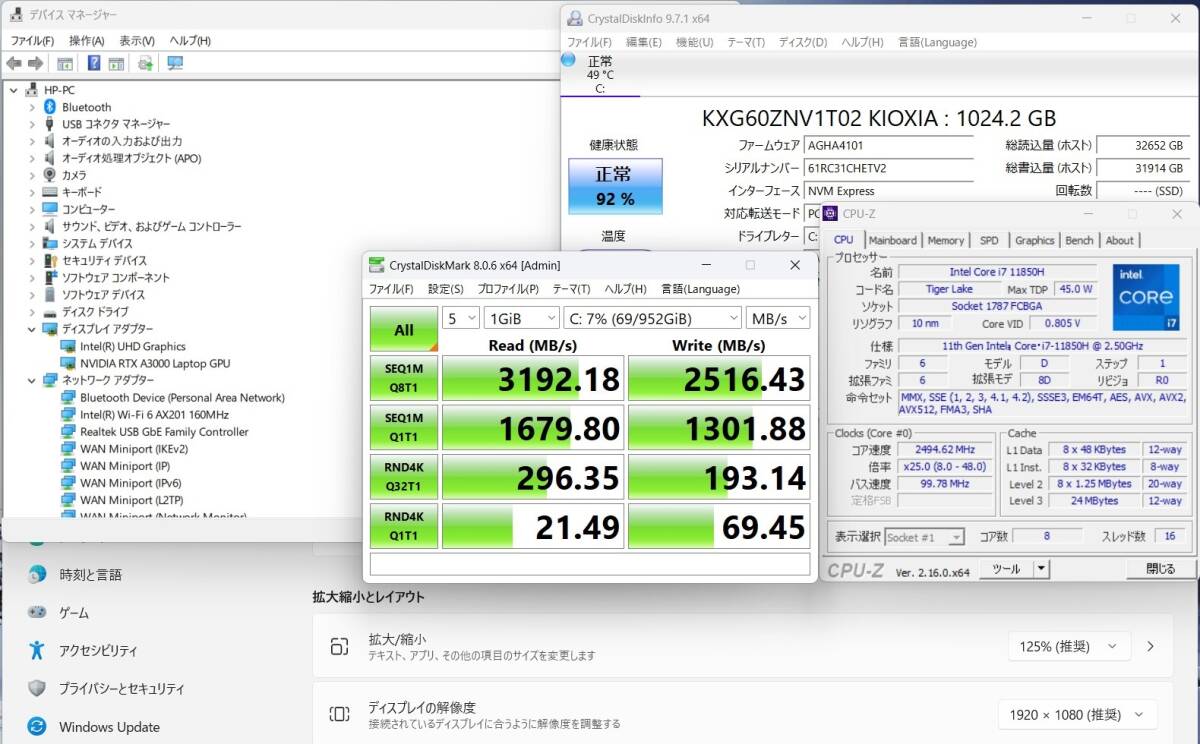
Task: Click the back arrow in Device Manager toolbar
Action: 15,64
